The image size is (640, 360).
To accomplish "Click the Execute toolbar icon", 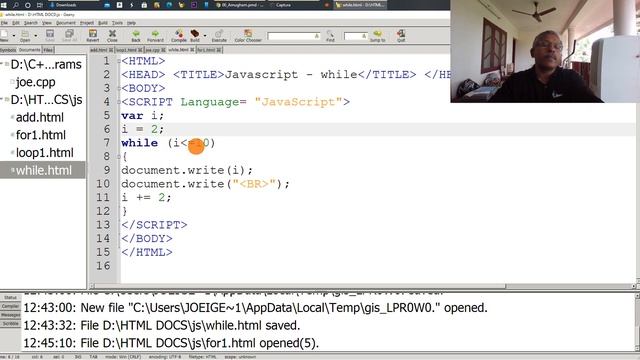I will (219, 36).
